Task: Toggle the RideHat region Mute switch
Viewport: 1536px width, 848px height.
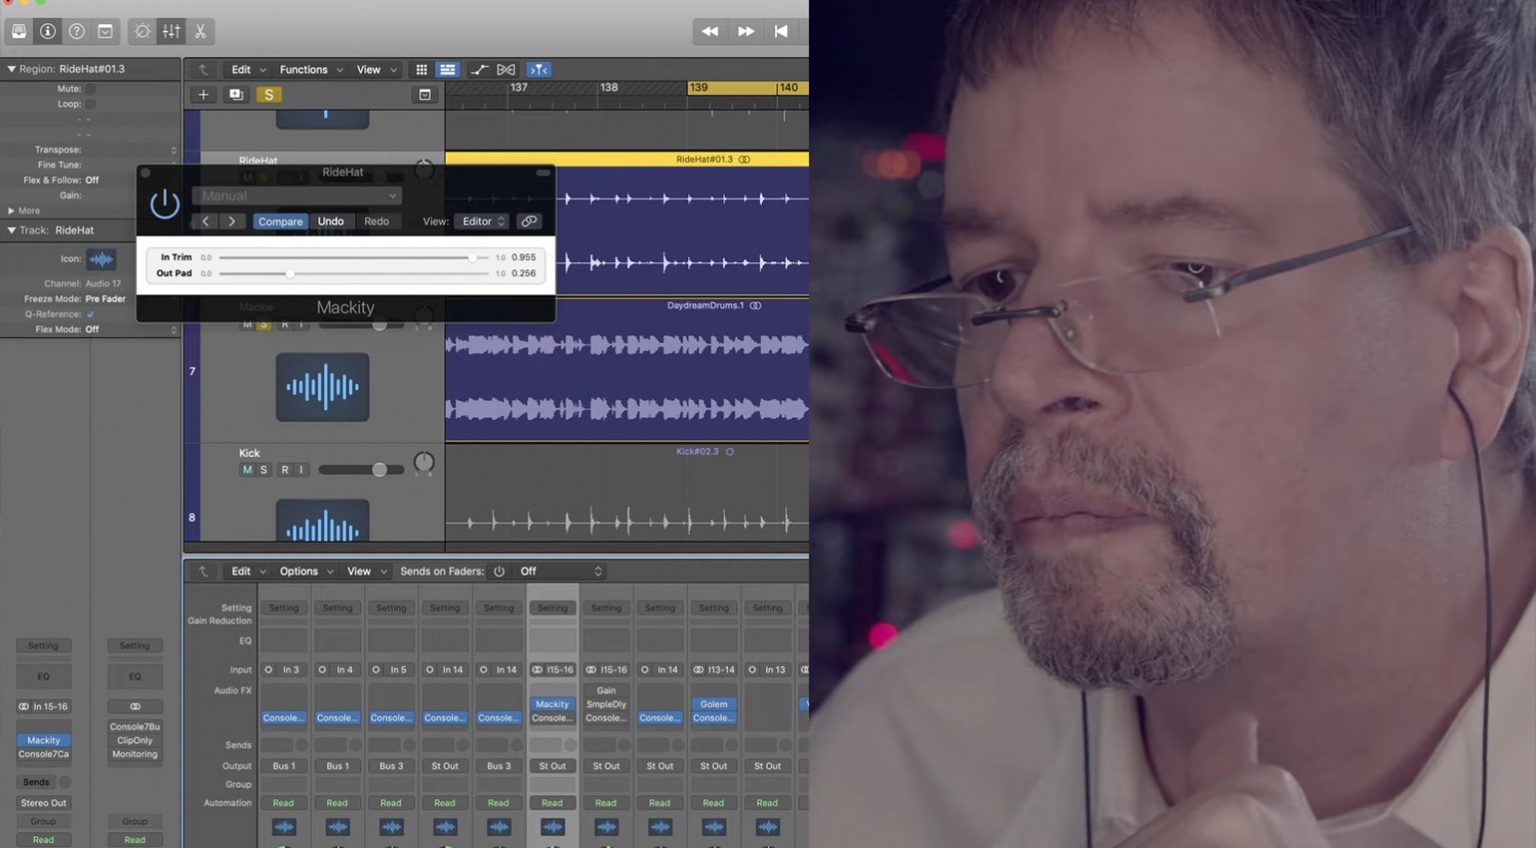Action: (x=89, y=88)
